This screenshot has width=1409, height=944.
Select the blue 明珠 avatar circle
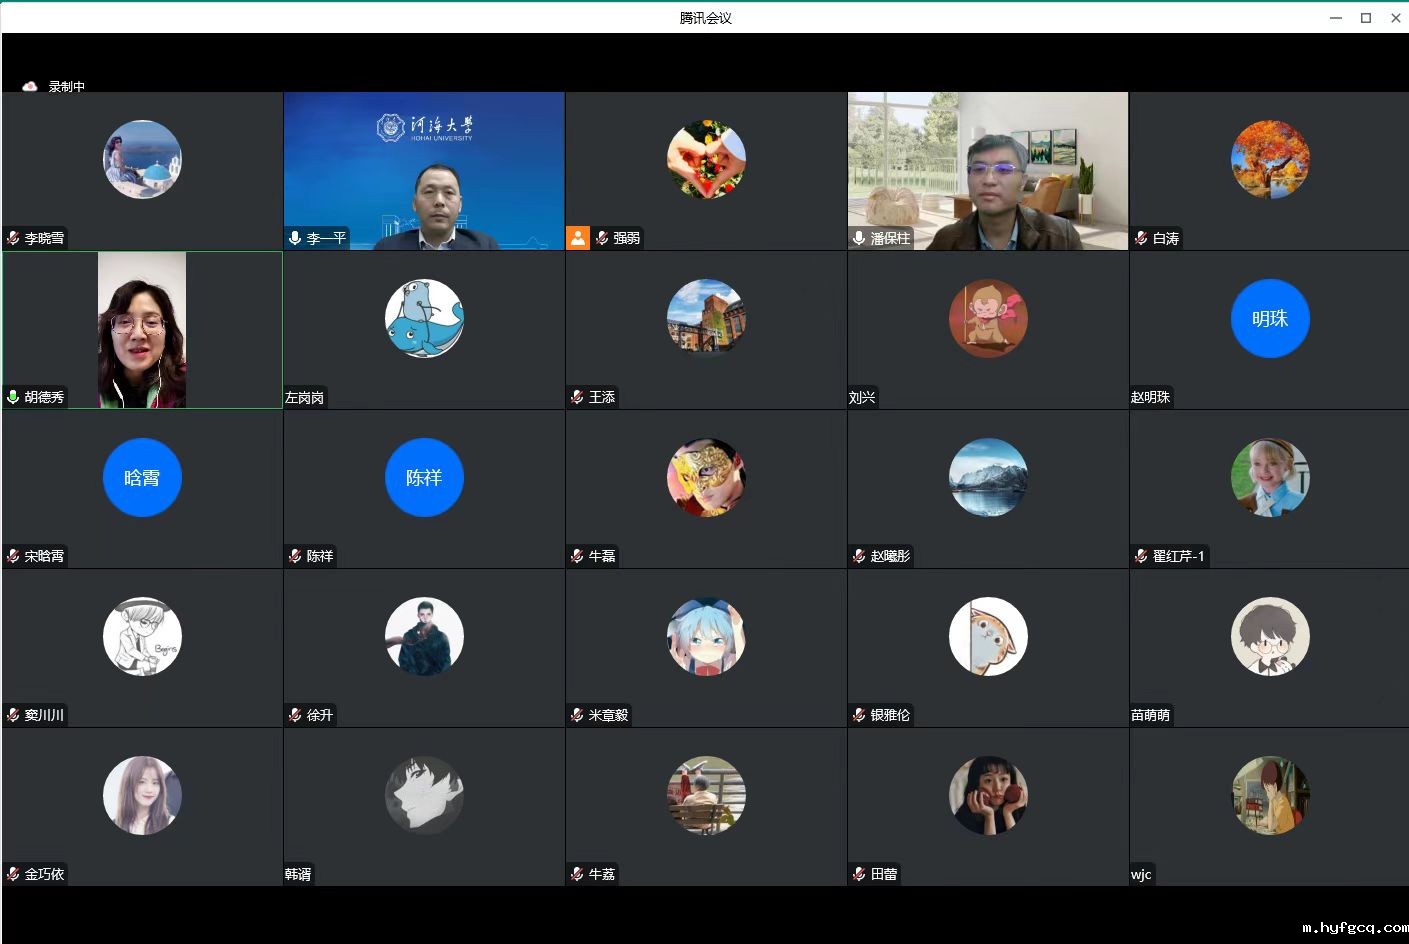1269,319
